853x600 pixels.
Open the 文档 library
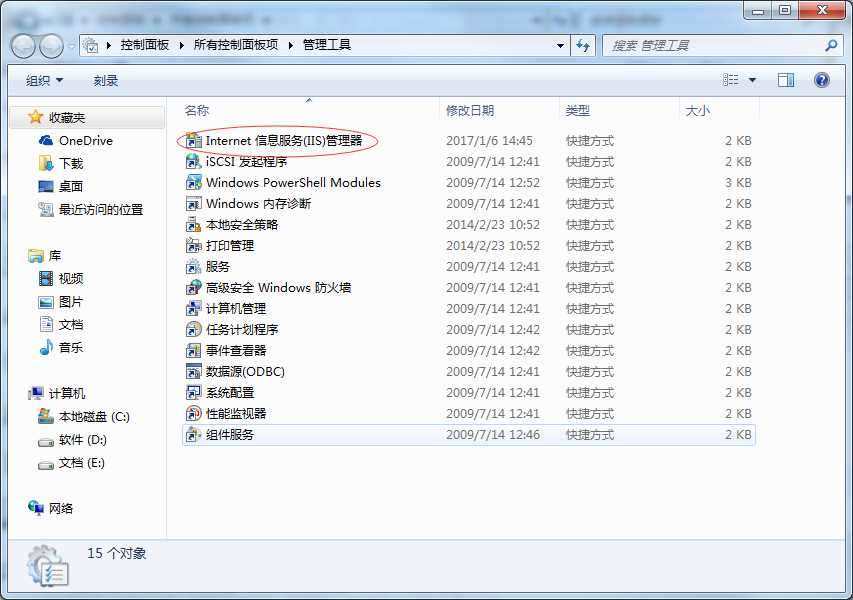click(x=61, y=325)
